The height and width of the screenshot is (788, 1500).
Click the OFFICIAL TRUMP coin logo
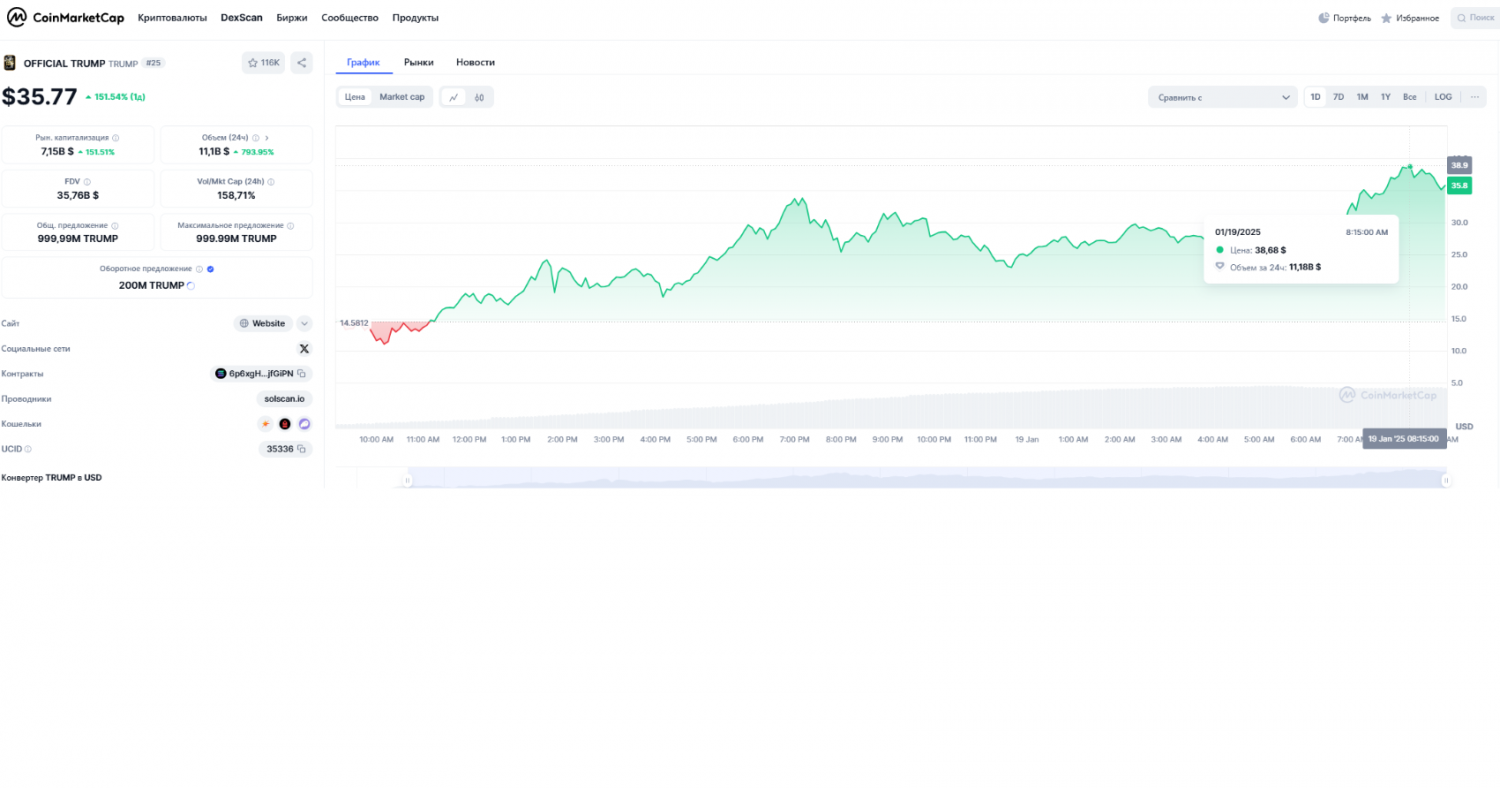point(10,63)
